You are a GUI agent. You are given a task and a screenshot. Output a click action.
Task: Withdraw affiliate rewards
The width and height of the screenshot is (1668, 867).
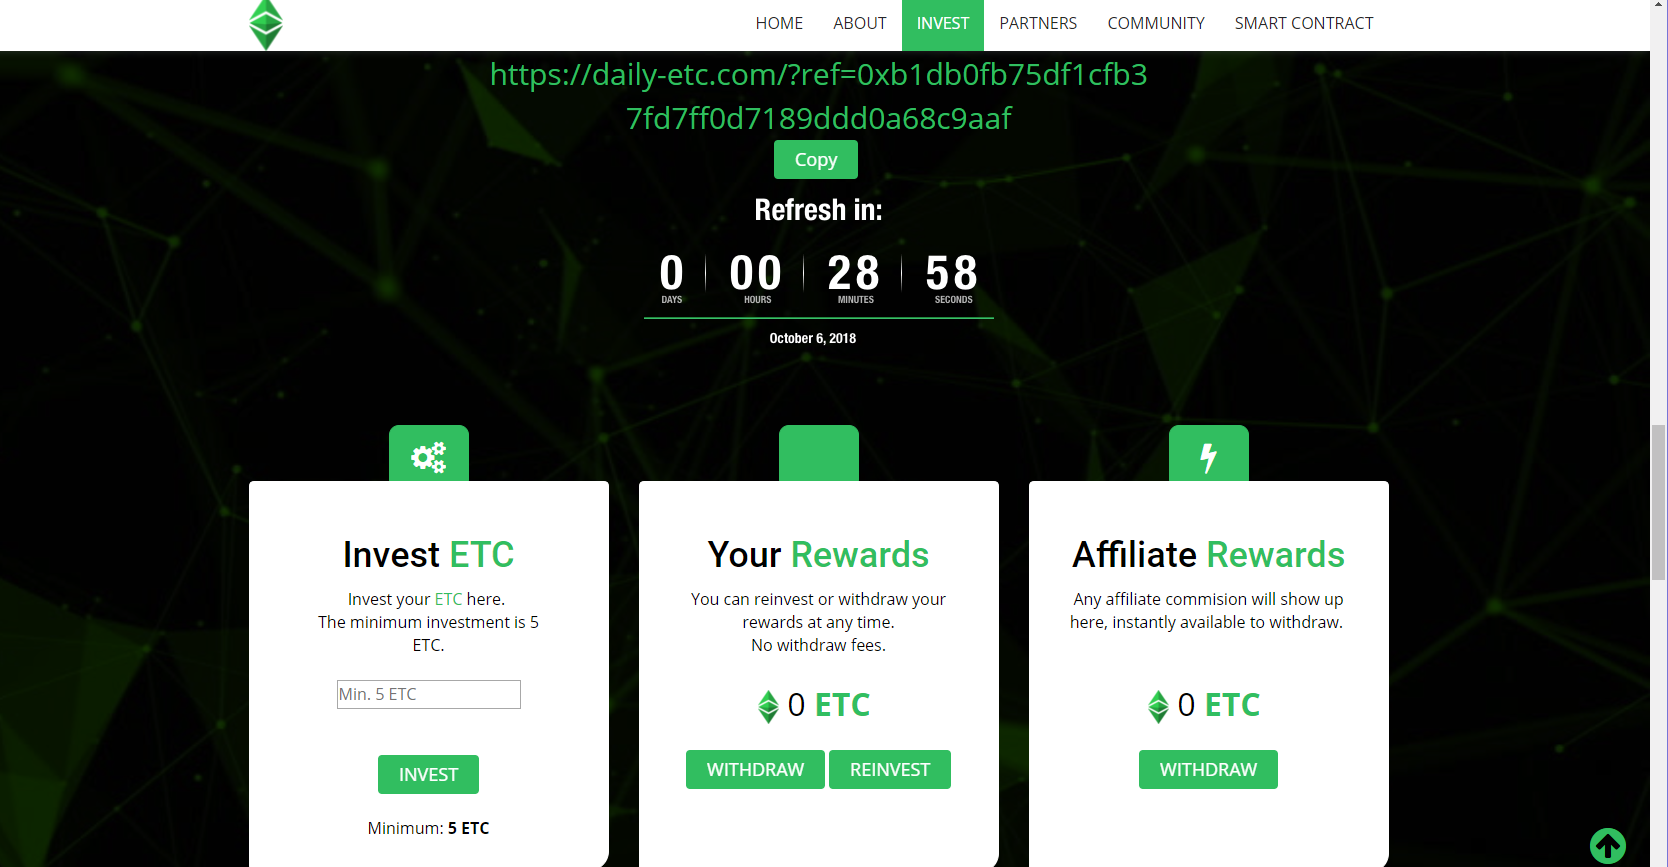click(x=1208, y=770)
